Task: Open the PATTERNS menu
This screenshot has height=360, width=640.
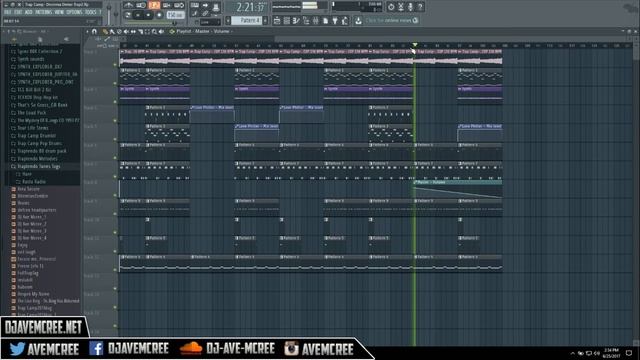Action: (x=44, y=13)
